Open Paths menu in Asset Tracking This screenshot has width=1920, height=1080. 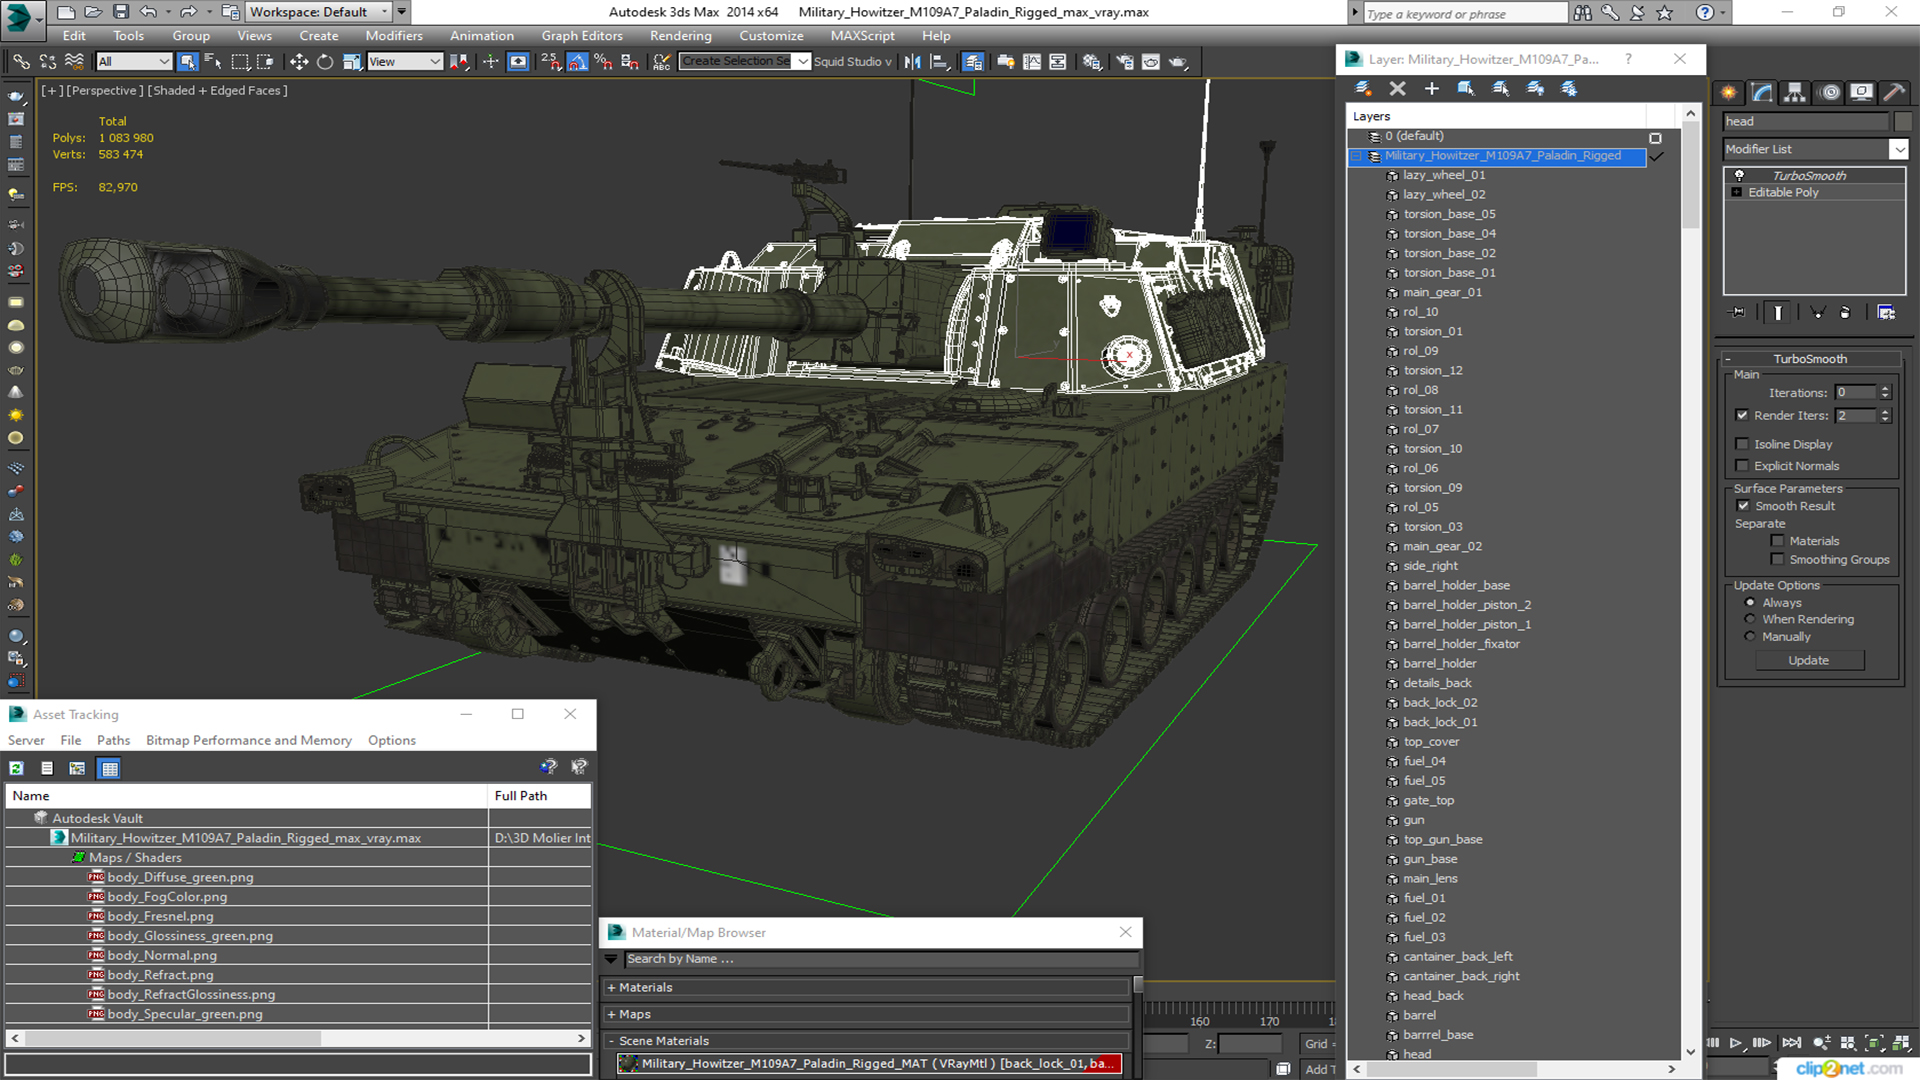113,741
